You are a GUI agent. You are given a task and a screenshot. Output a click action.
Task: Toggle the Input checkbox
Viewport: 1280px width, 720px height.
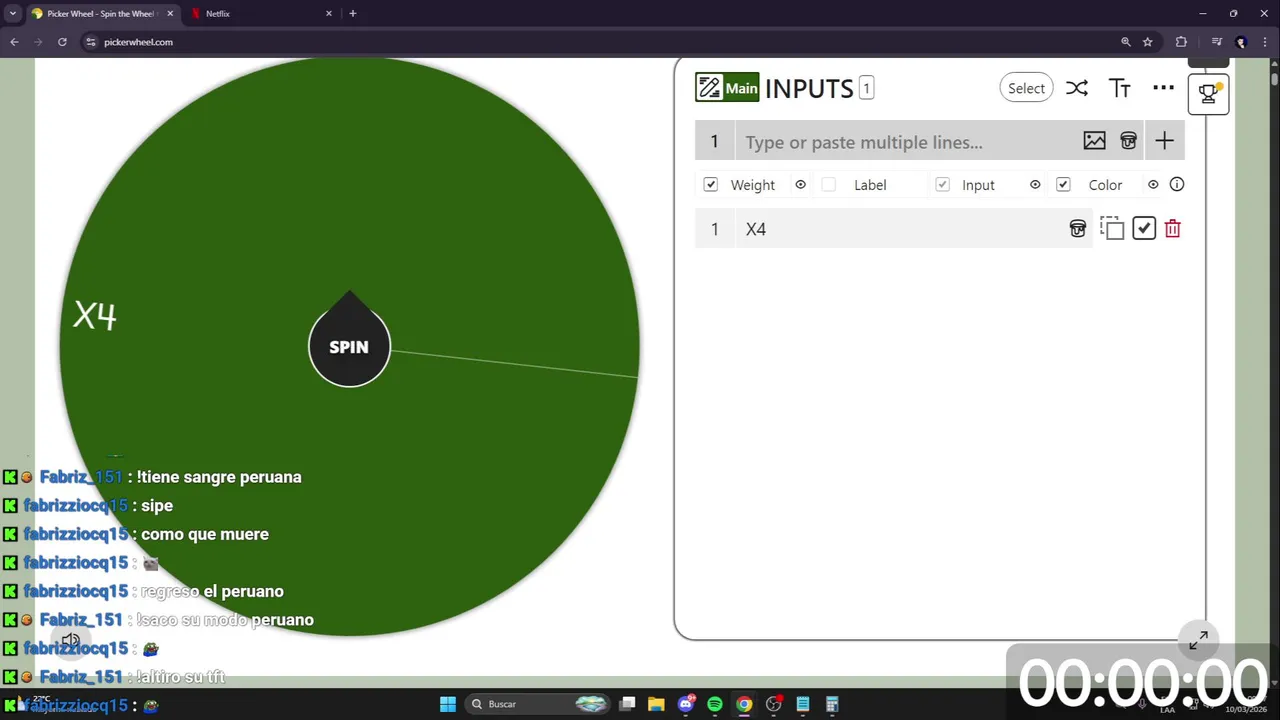(x=942, y=184)
